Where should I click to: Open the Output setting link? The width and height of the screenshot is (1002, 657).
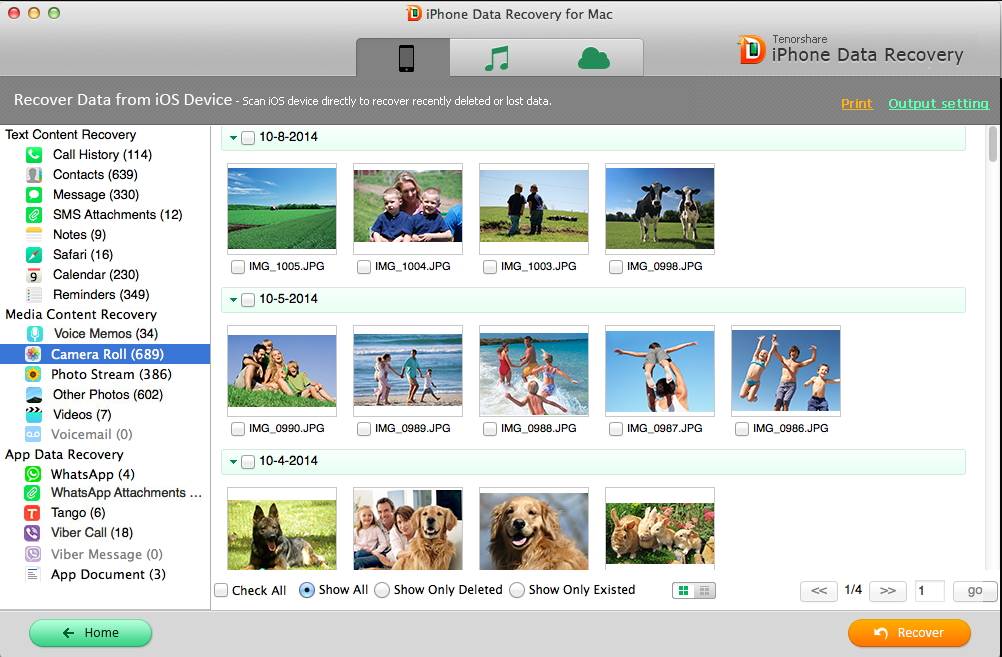(938, 104)
